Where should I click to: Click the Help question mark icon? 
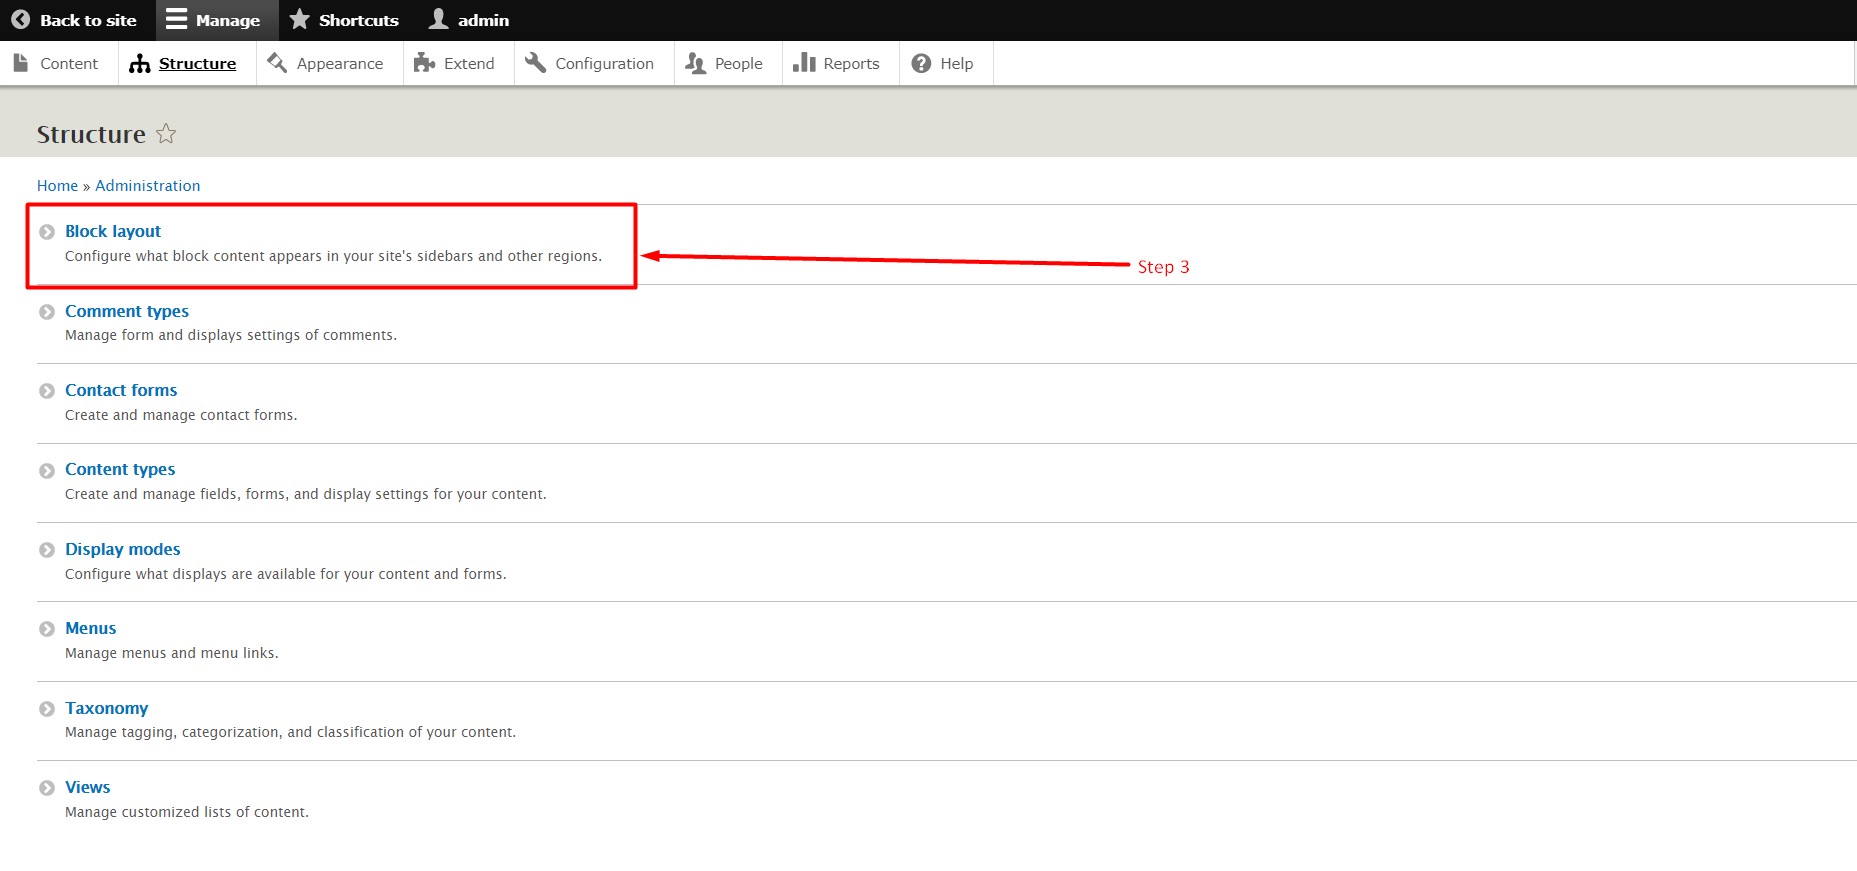(x=922, y=63)
